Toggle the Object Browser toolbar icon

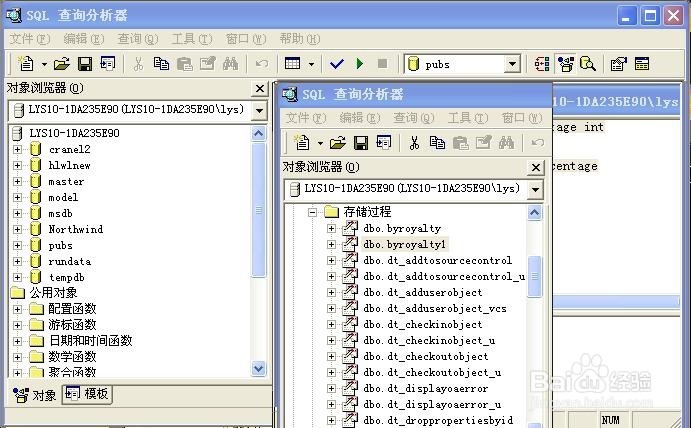pos(565,64)
